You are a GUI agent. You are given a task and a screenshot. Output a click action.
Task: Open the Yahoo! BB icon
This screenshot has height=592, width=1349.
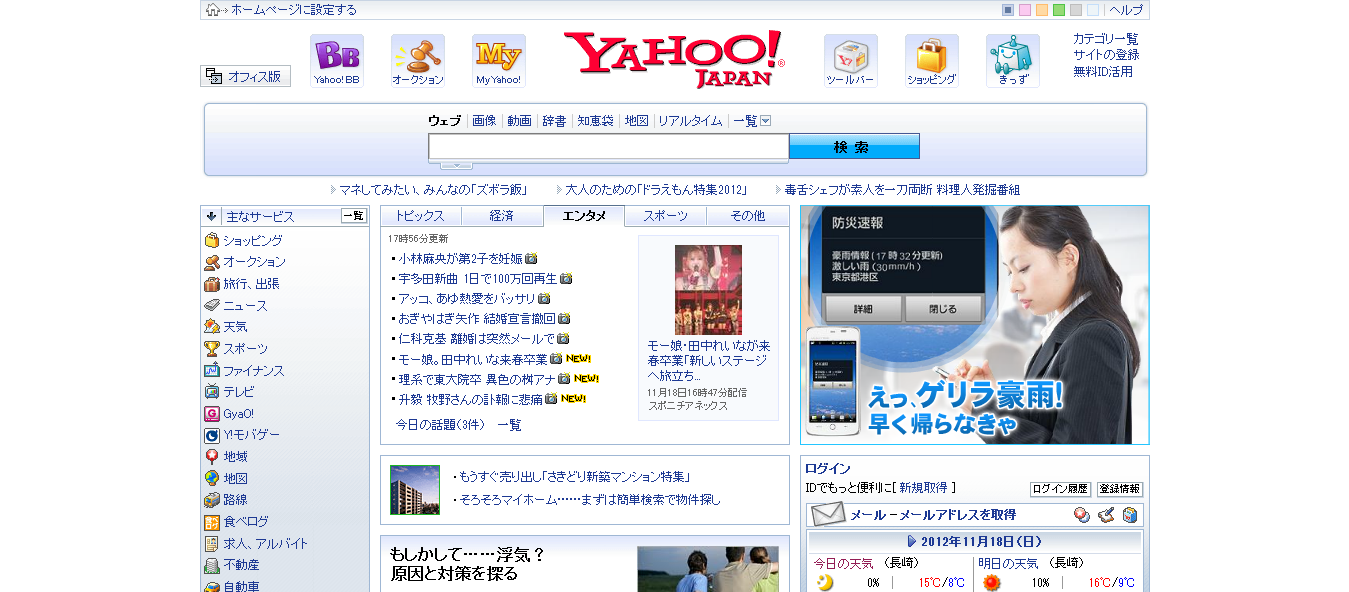(x=337, y=61)
